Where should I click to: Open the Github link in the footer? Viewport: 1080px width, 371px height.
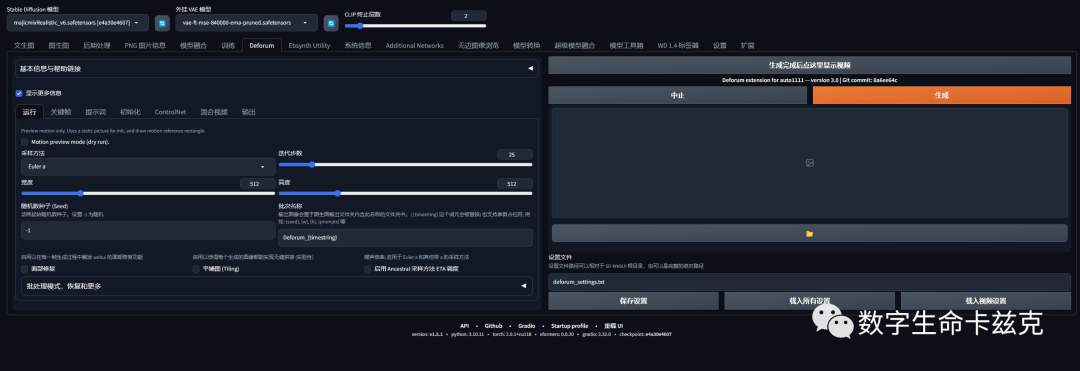coord(493,326)
